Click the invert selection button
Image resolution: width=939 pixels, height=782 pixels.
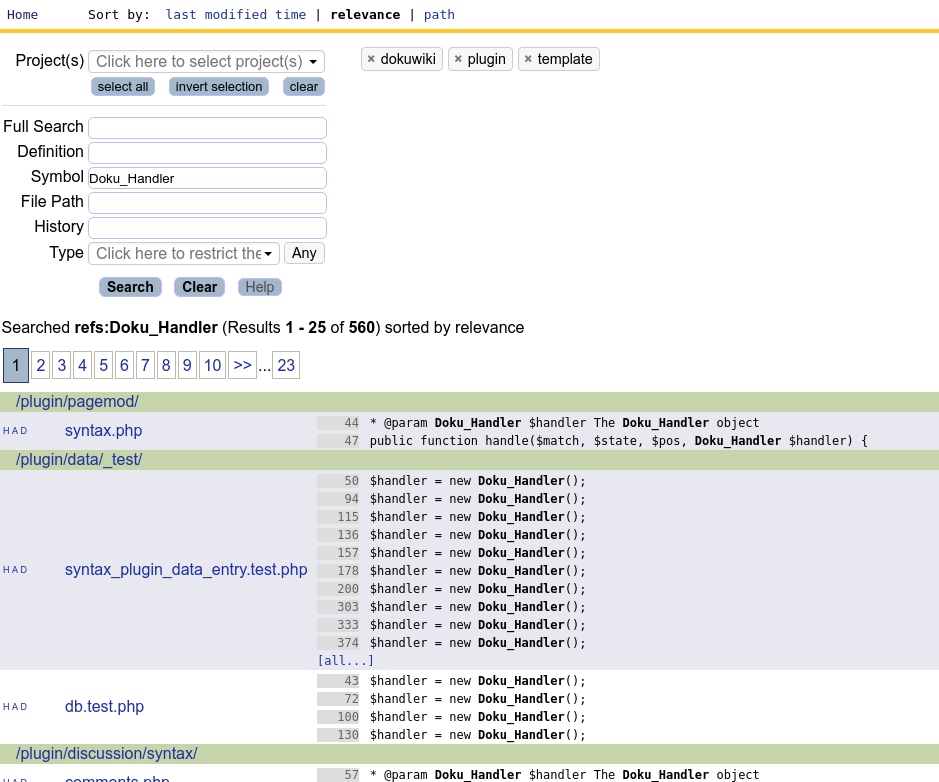(x=219, y=87)
